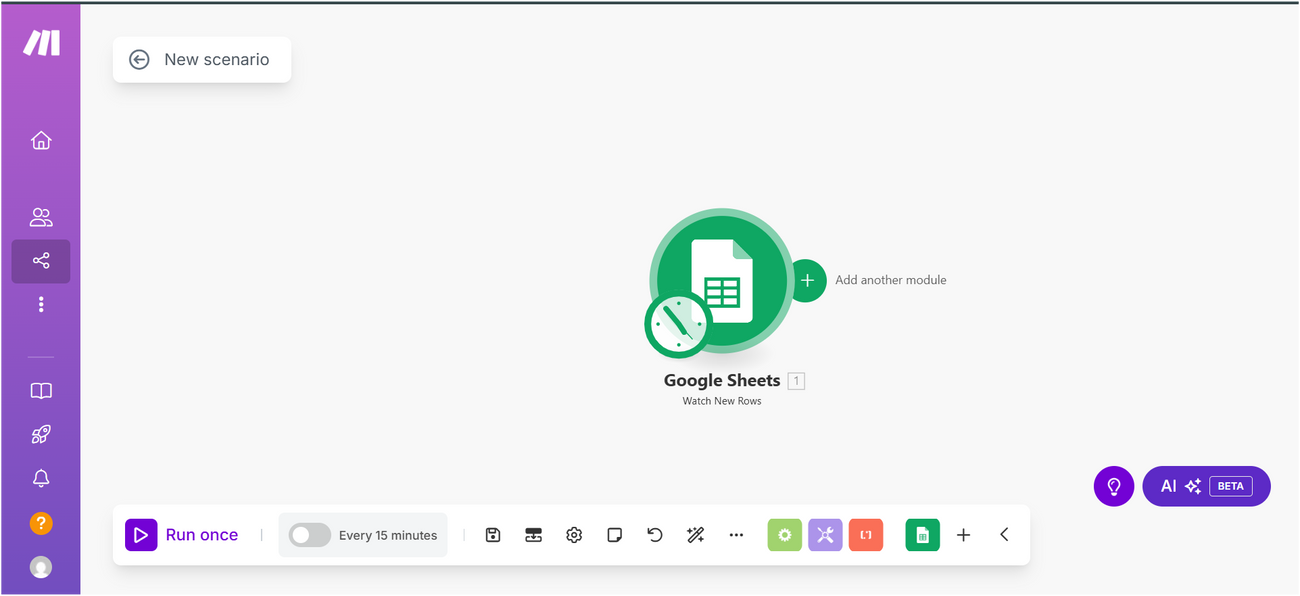This screenshot has width=1300, height=596.
Task: Click the Add another module label
Action: coord(891,280)
